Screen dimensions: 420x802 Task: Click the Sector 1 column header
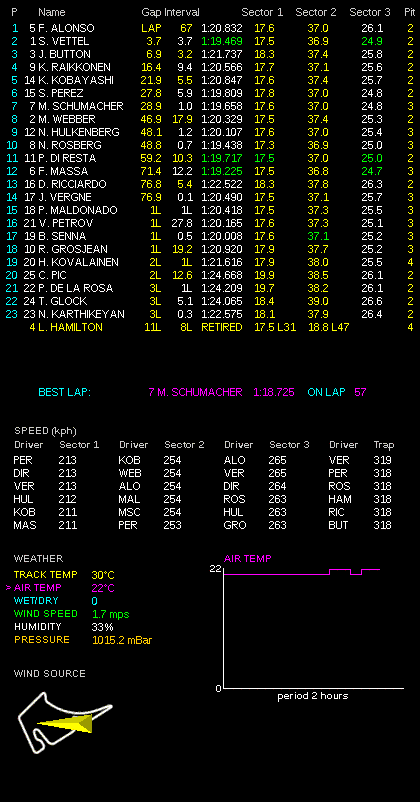pyautogui.click(x=262, y=12)
